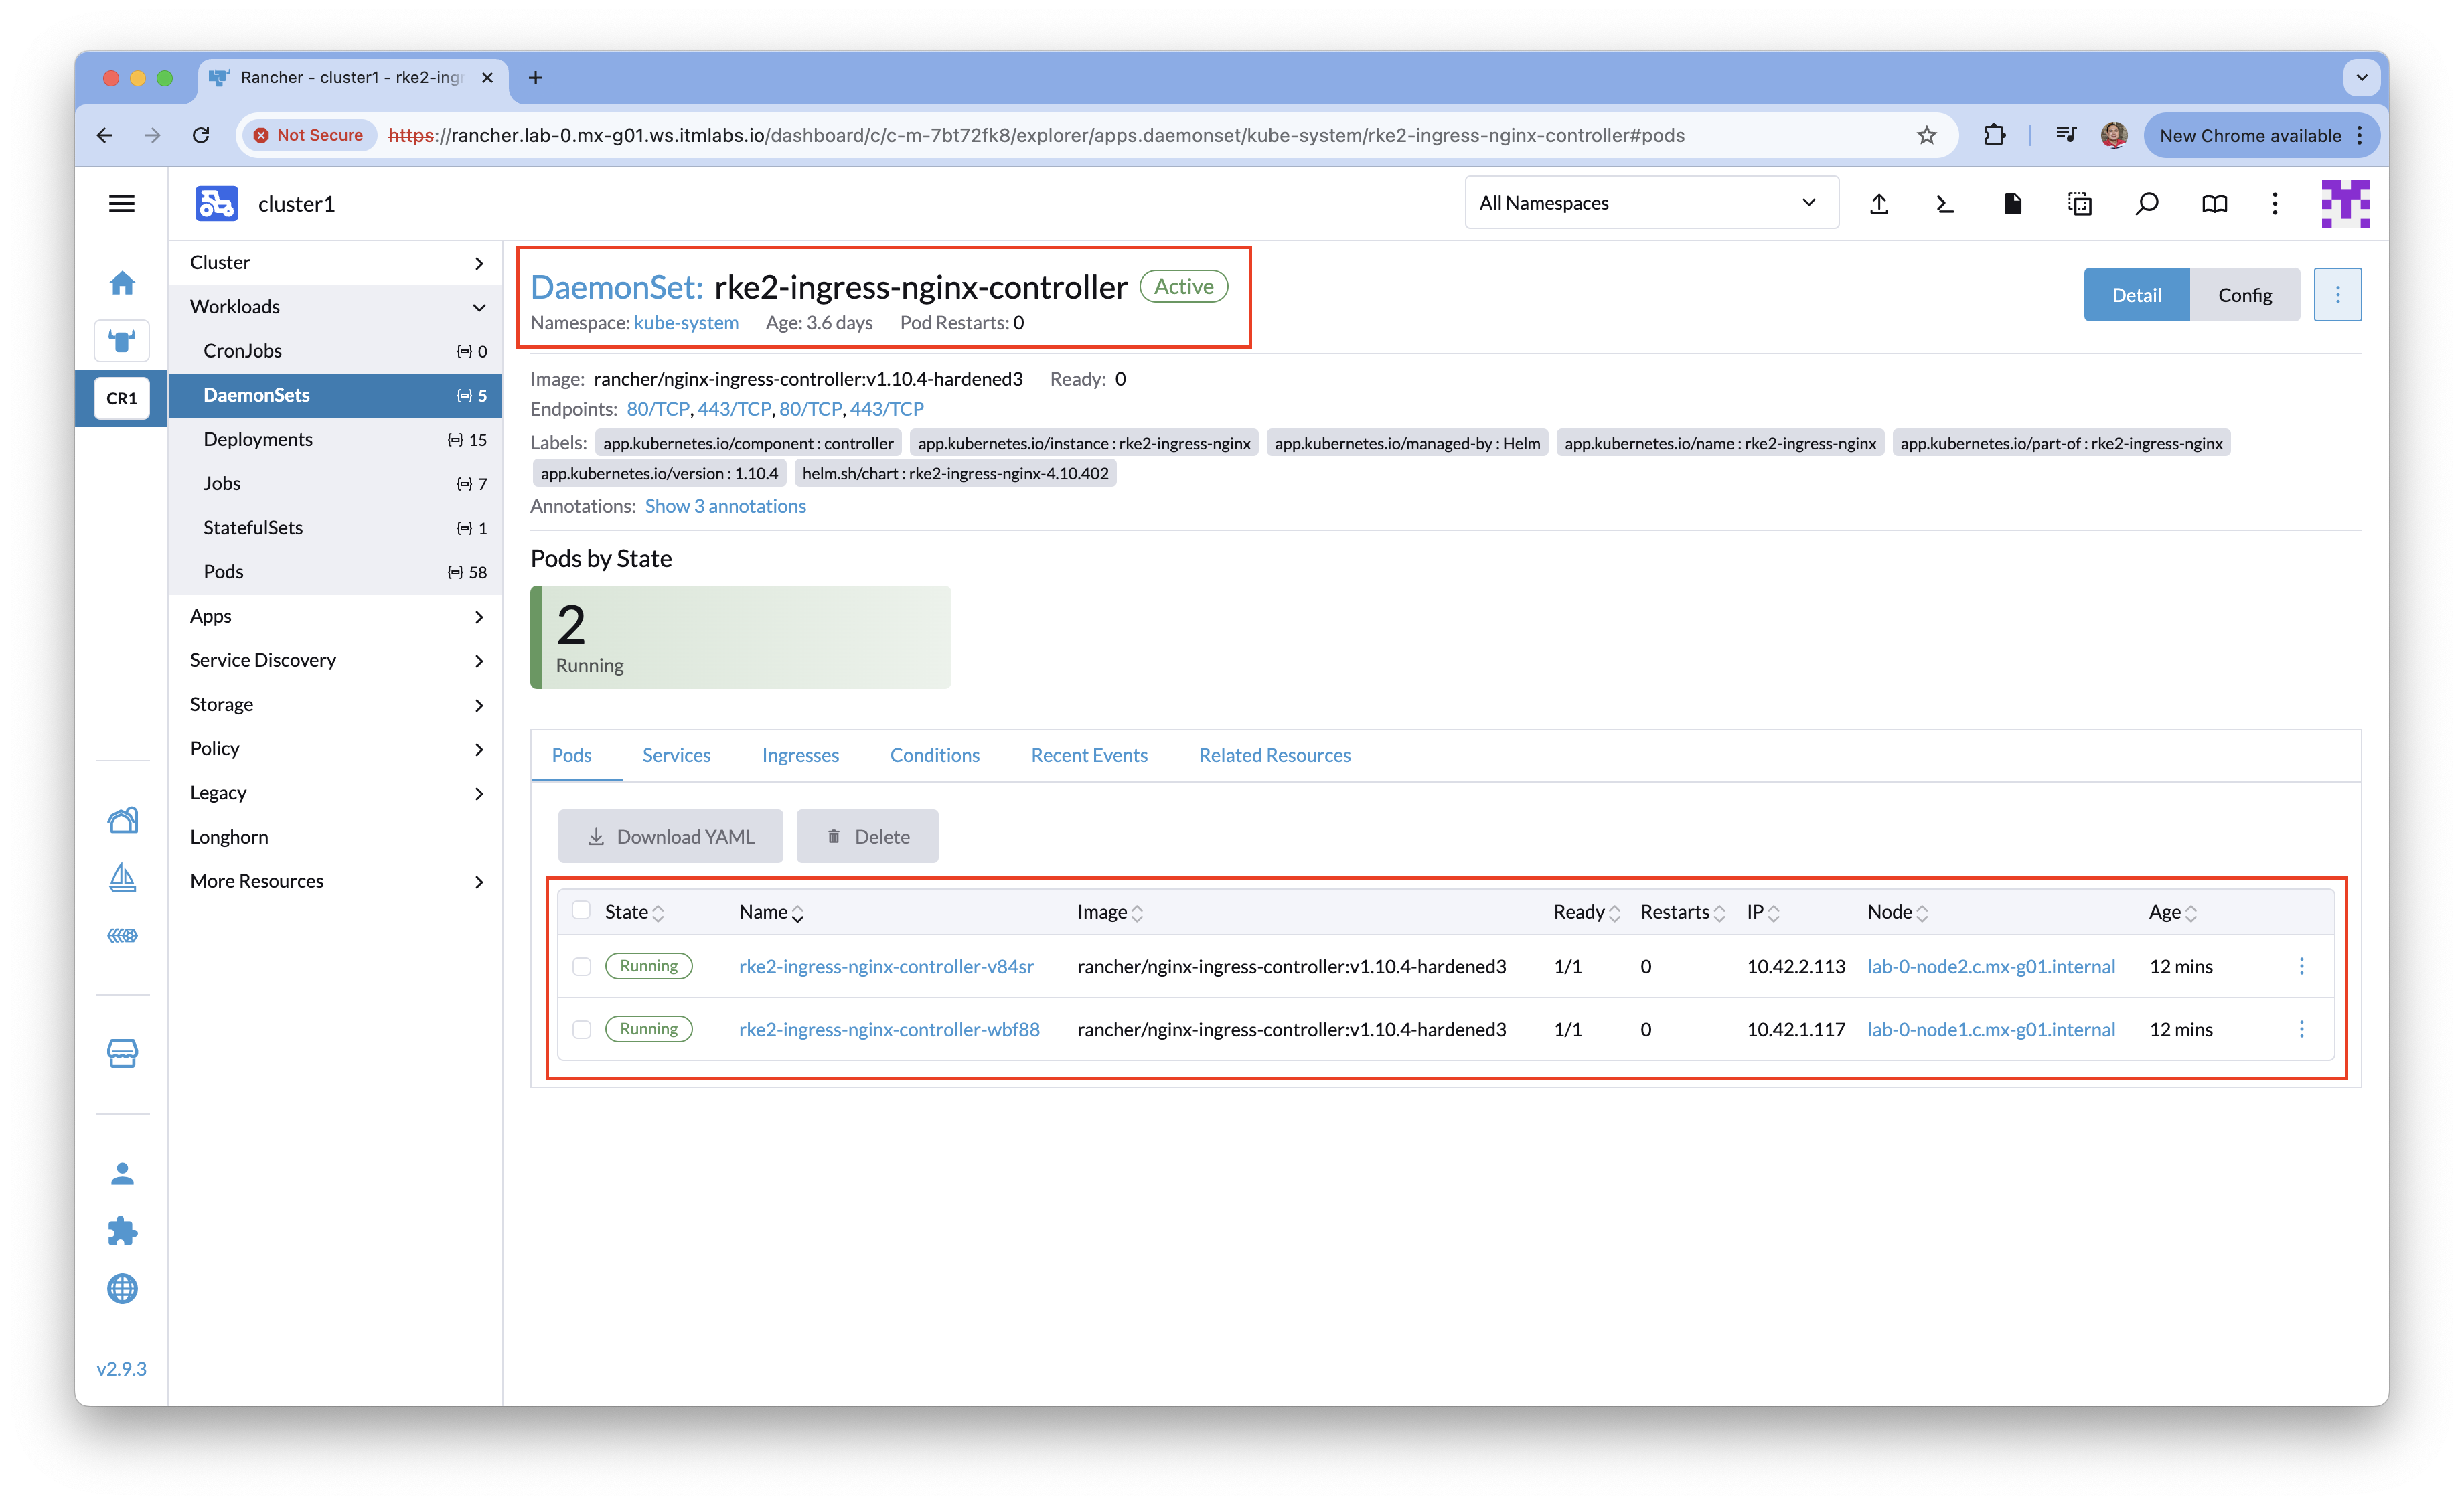Click the Download KubeConfig file icon
This screenshot has height=1505, width=2464.
(2013, 204)
